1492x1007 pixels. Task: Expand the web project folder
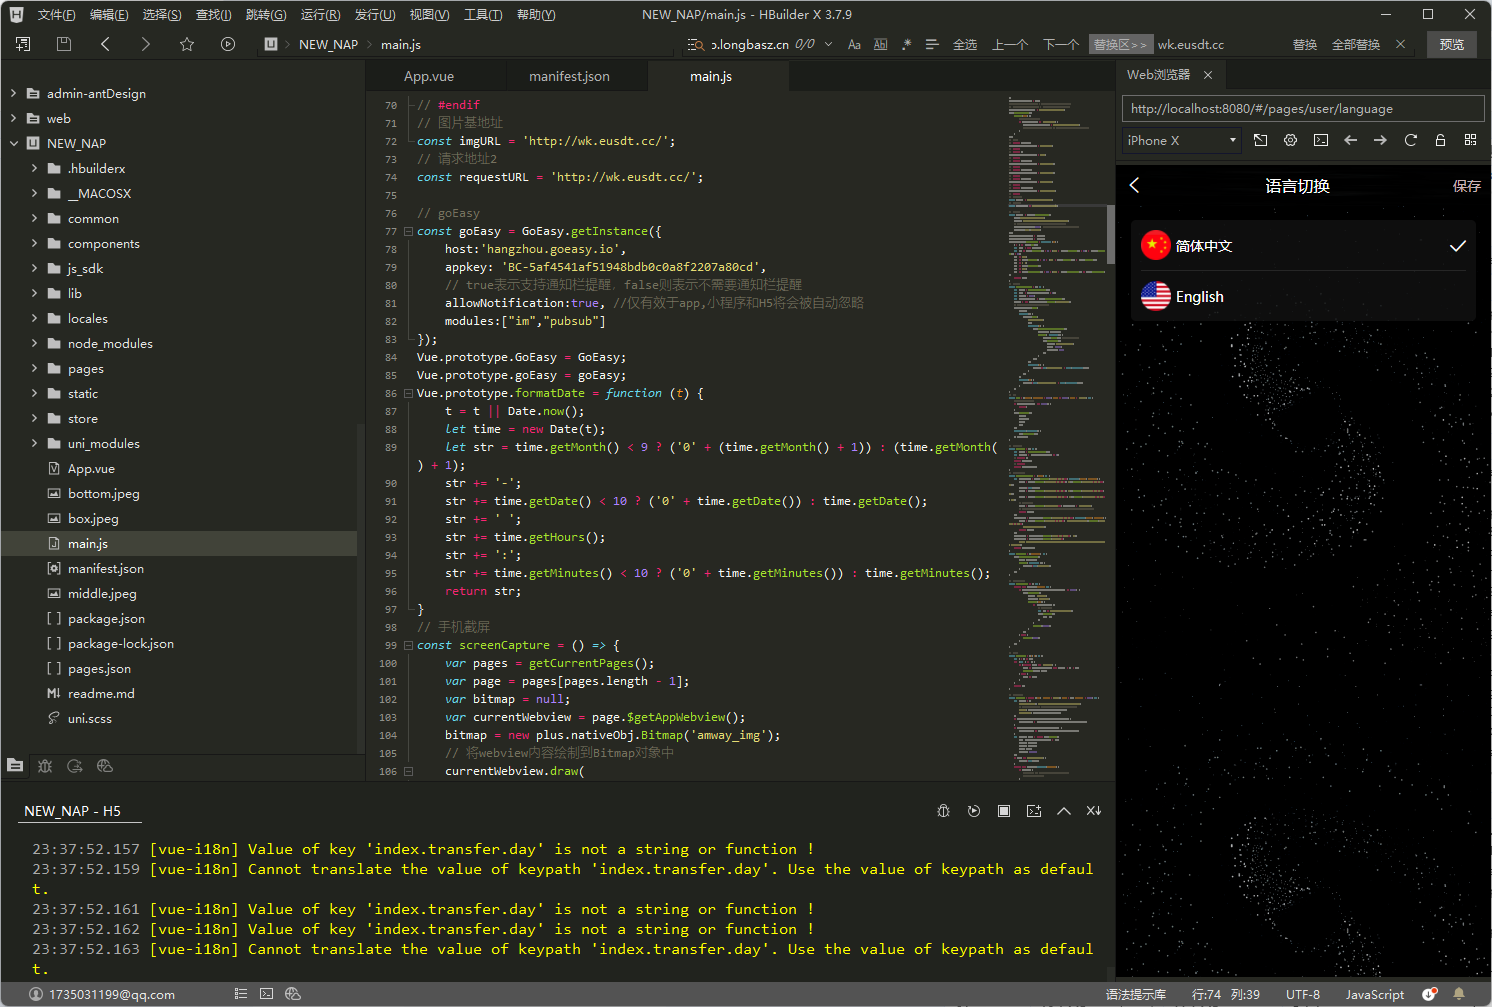[13, 118]
